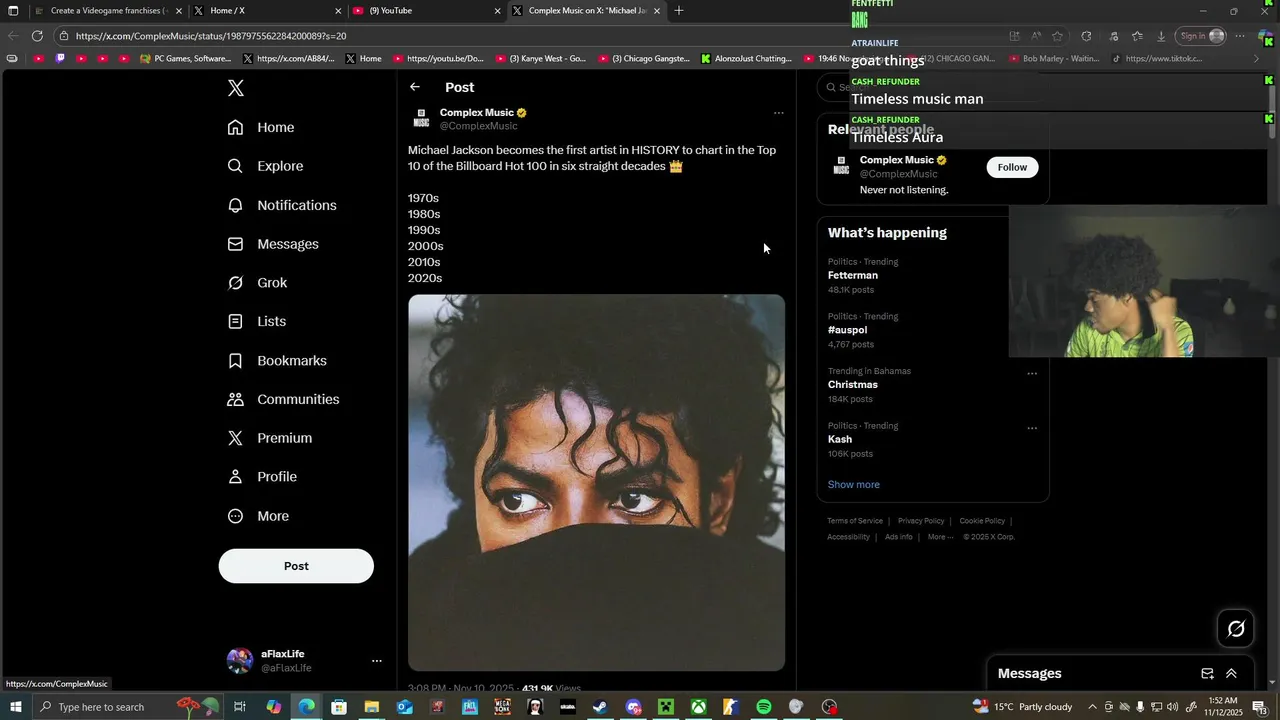The image size is (1280, 720).
Task: Click back arrow next to Post
Action: (x=415, y=87)
